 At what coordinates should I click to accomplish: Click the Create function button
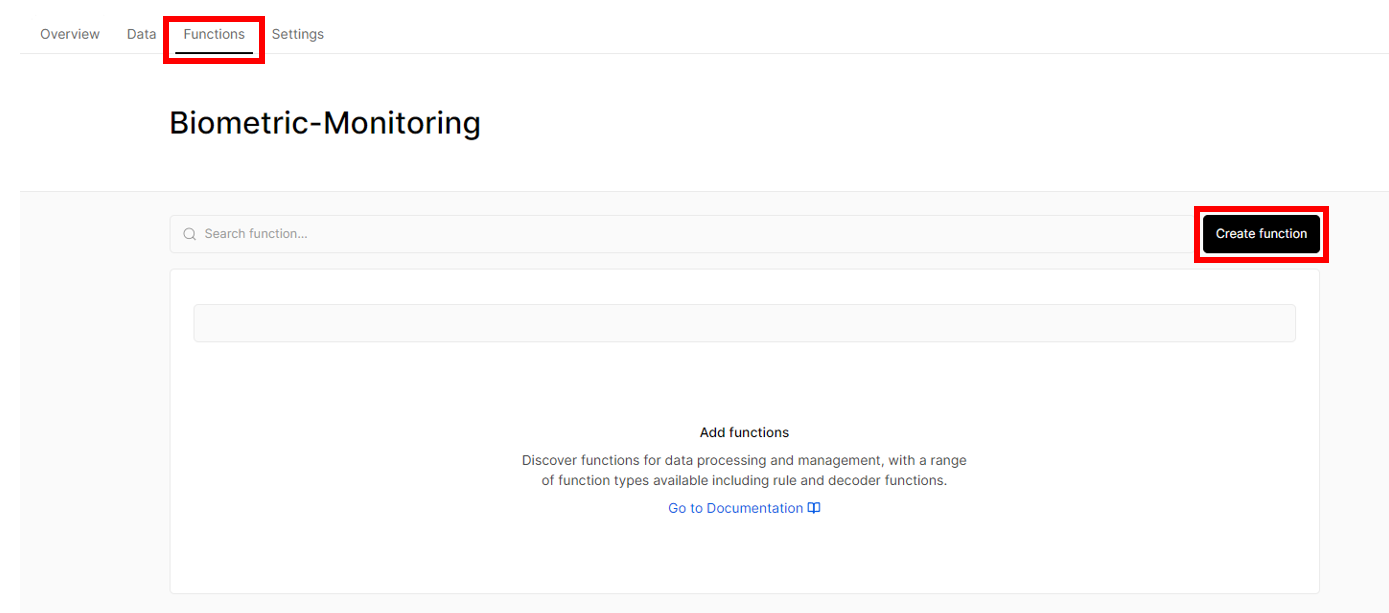click(1261, 234)
